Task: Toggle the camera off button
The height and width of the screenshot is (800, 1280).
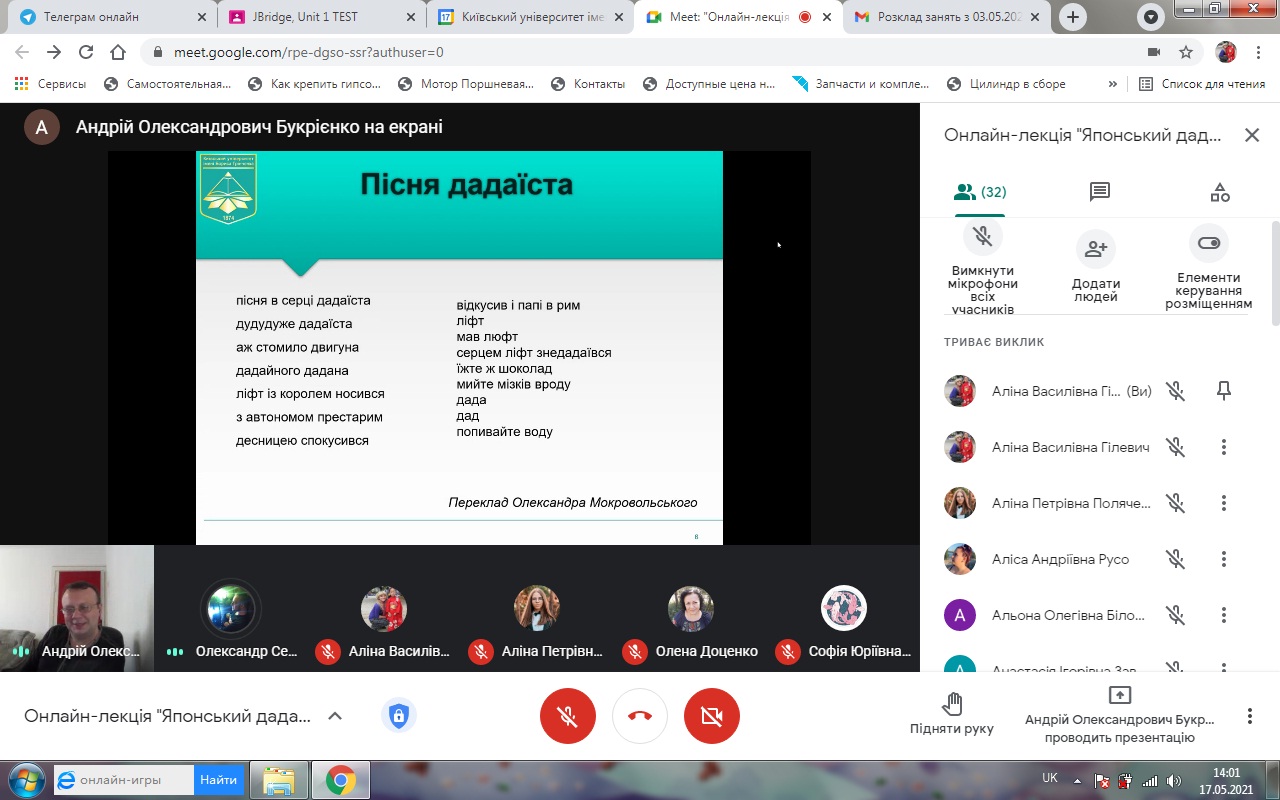Action: point(712,716)
